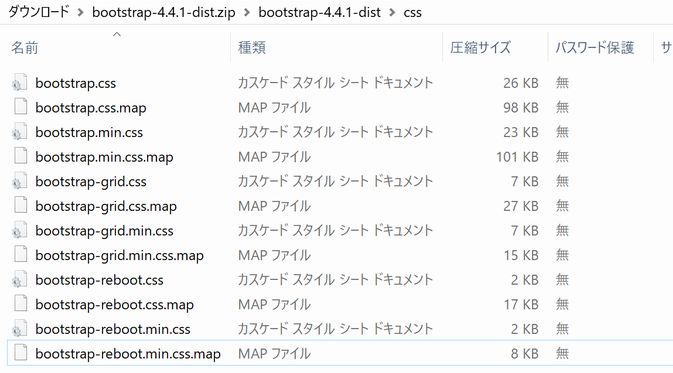This screenshot has width=673, height=373.
Task: Click password protection 無 for bootstrap-reboot.min.css.map
Action: (x=562, y=354)
